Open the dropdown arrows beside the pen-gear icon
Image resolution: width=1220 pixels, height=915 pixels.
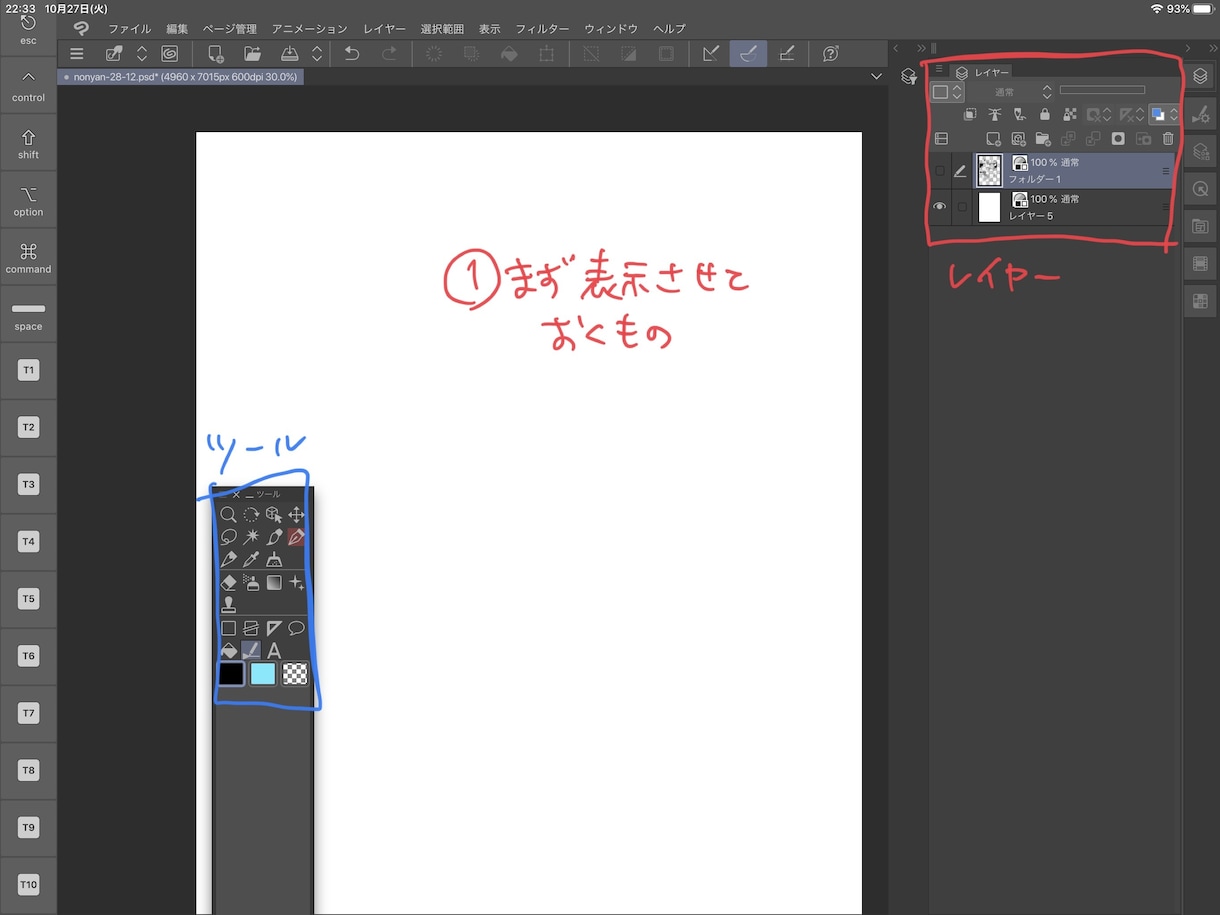pyautogui.click(x=142, y=54)
